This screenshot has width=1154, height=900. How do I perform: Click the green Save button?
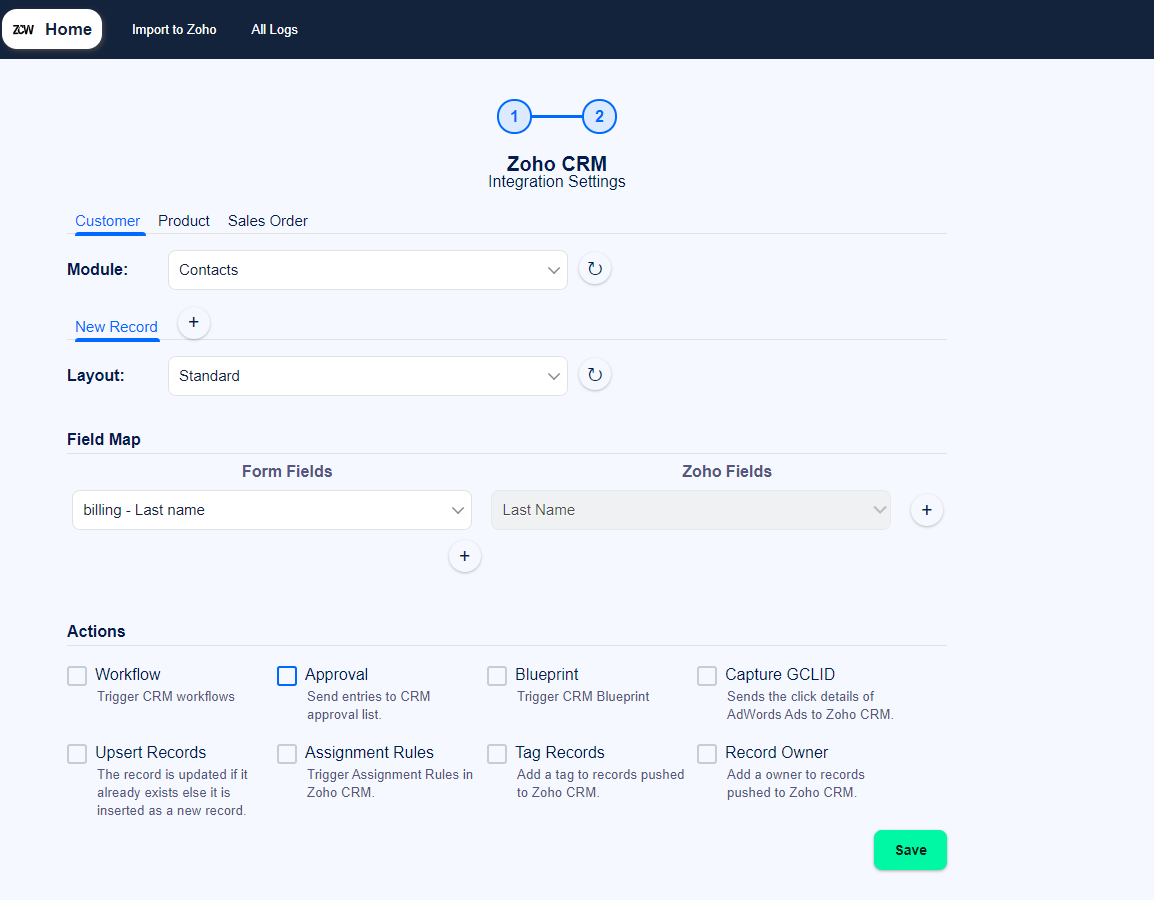tap(910, 850)
